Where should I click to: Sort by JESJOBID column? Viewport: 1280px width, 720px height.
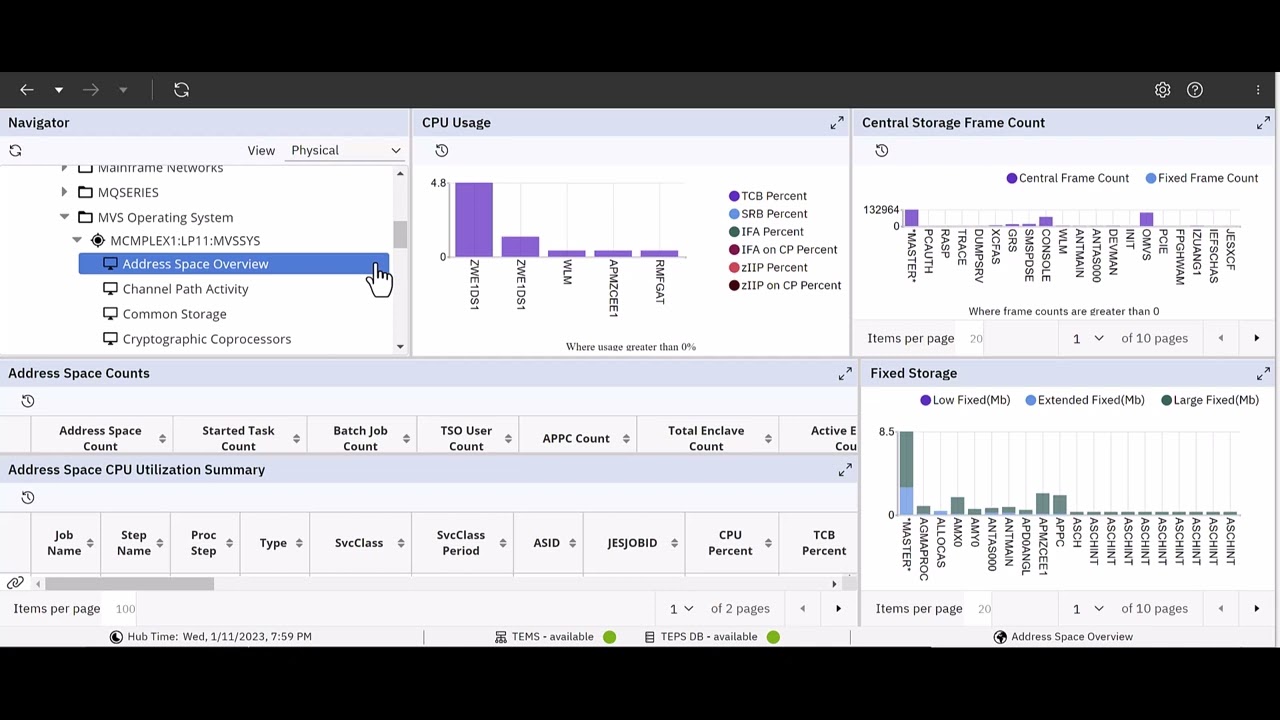pyautogui.click(x=675, y=543)
